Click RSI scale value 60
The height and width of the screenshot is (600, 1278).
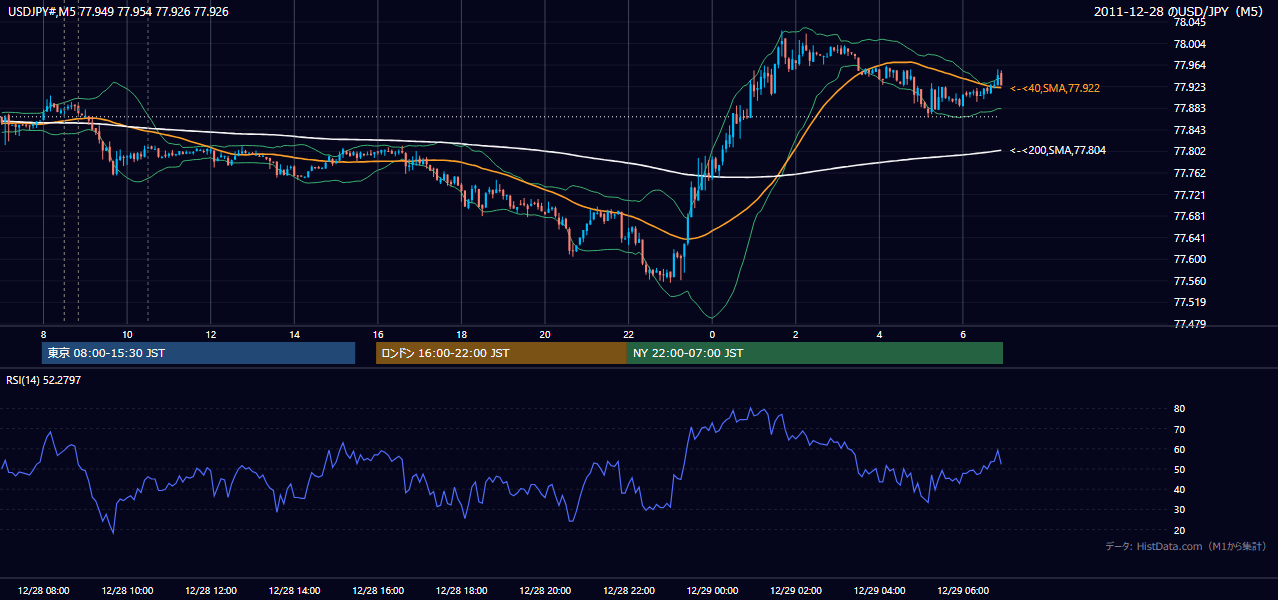(x=1180, y=449)
